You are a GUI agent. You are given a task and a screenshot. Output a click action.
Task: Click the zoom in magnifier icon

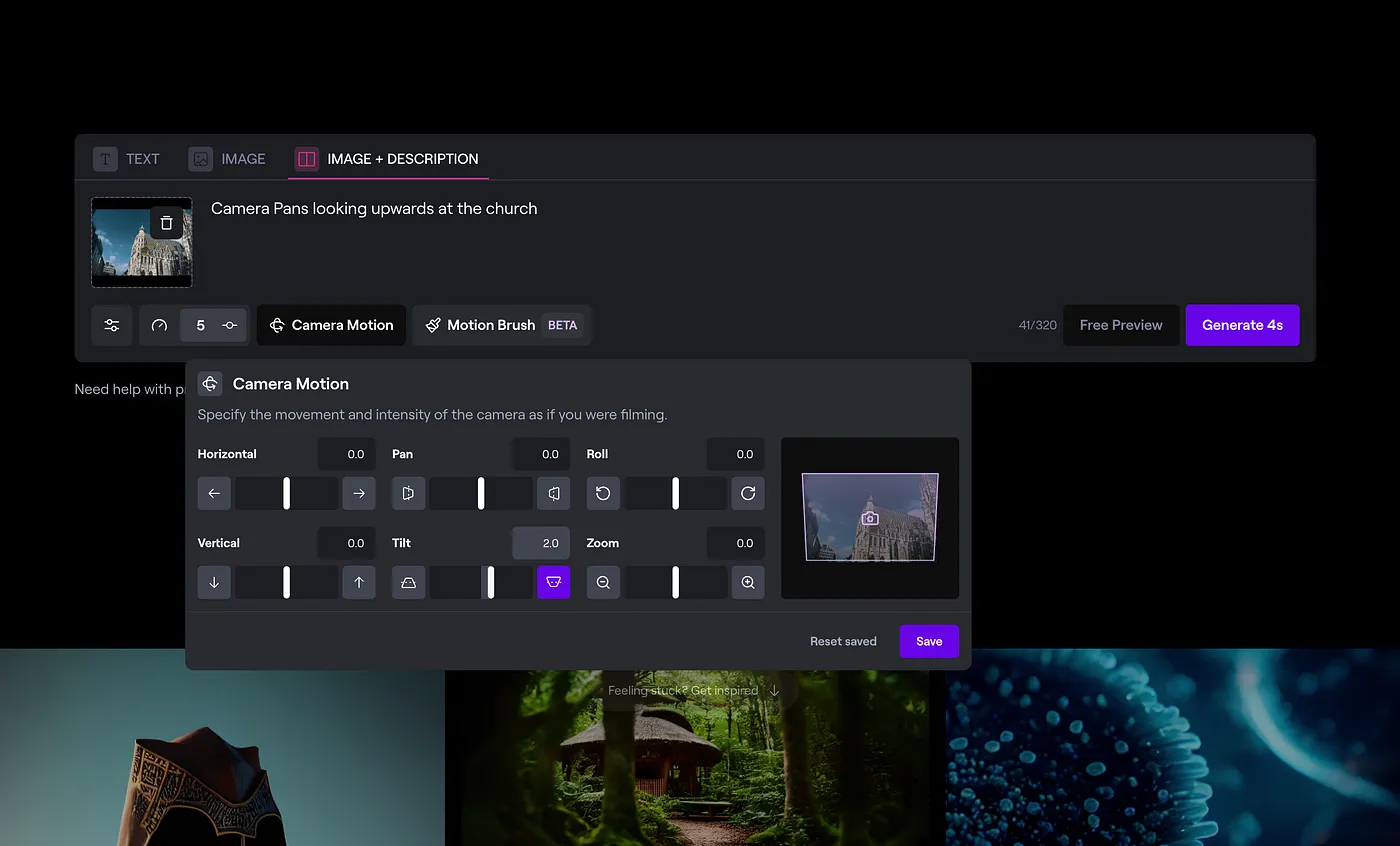pyautogui.click(x=748, y=582)
